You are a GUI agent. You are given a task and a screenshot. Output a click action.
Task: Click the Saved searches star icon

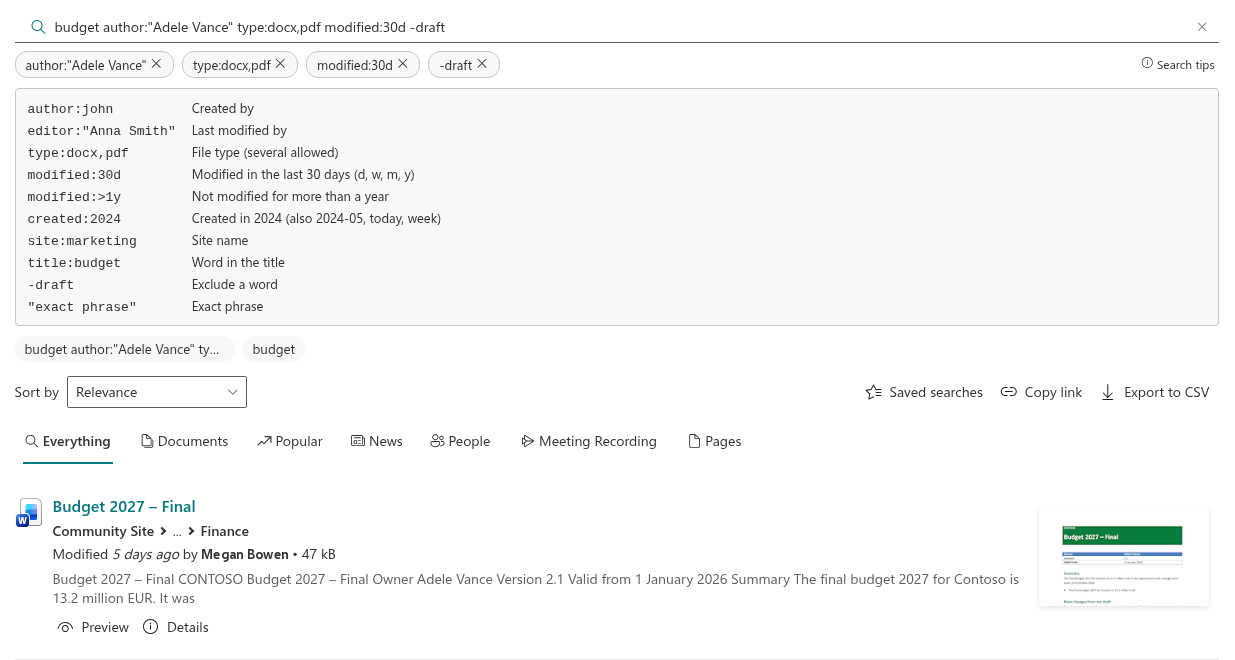pos(873,392)
